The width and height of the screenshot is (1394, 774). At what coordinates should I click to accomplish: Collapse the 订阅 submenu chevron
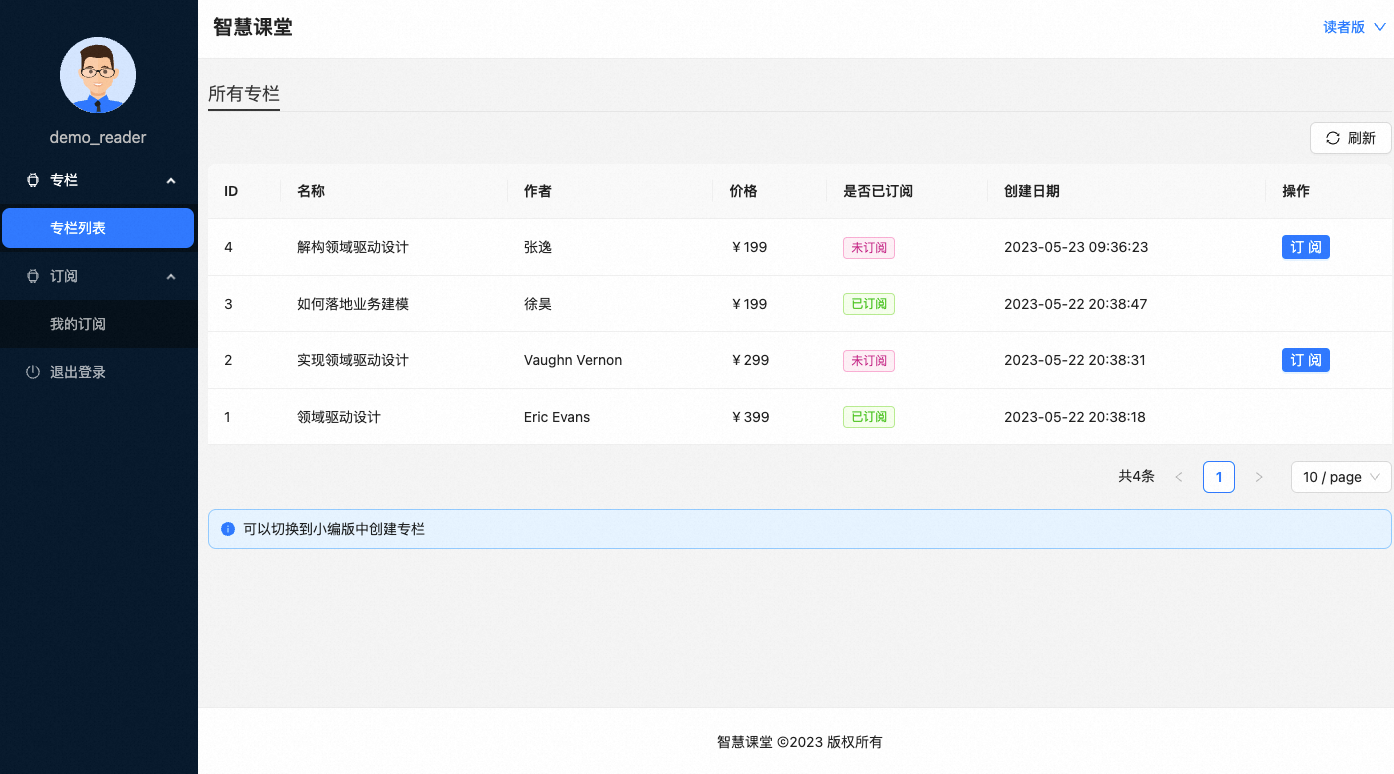point(171,276)
